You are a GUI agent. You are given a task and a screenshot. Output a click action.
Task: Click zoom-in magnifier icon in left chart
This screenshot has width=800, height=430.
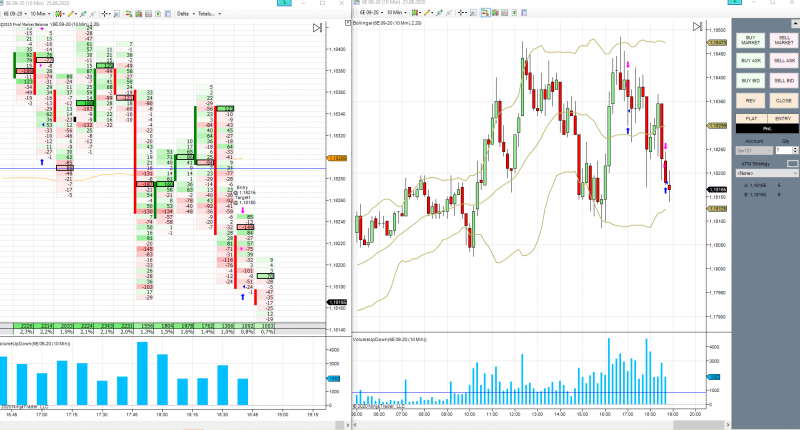(x=117, y=14)
